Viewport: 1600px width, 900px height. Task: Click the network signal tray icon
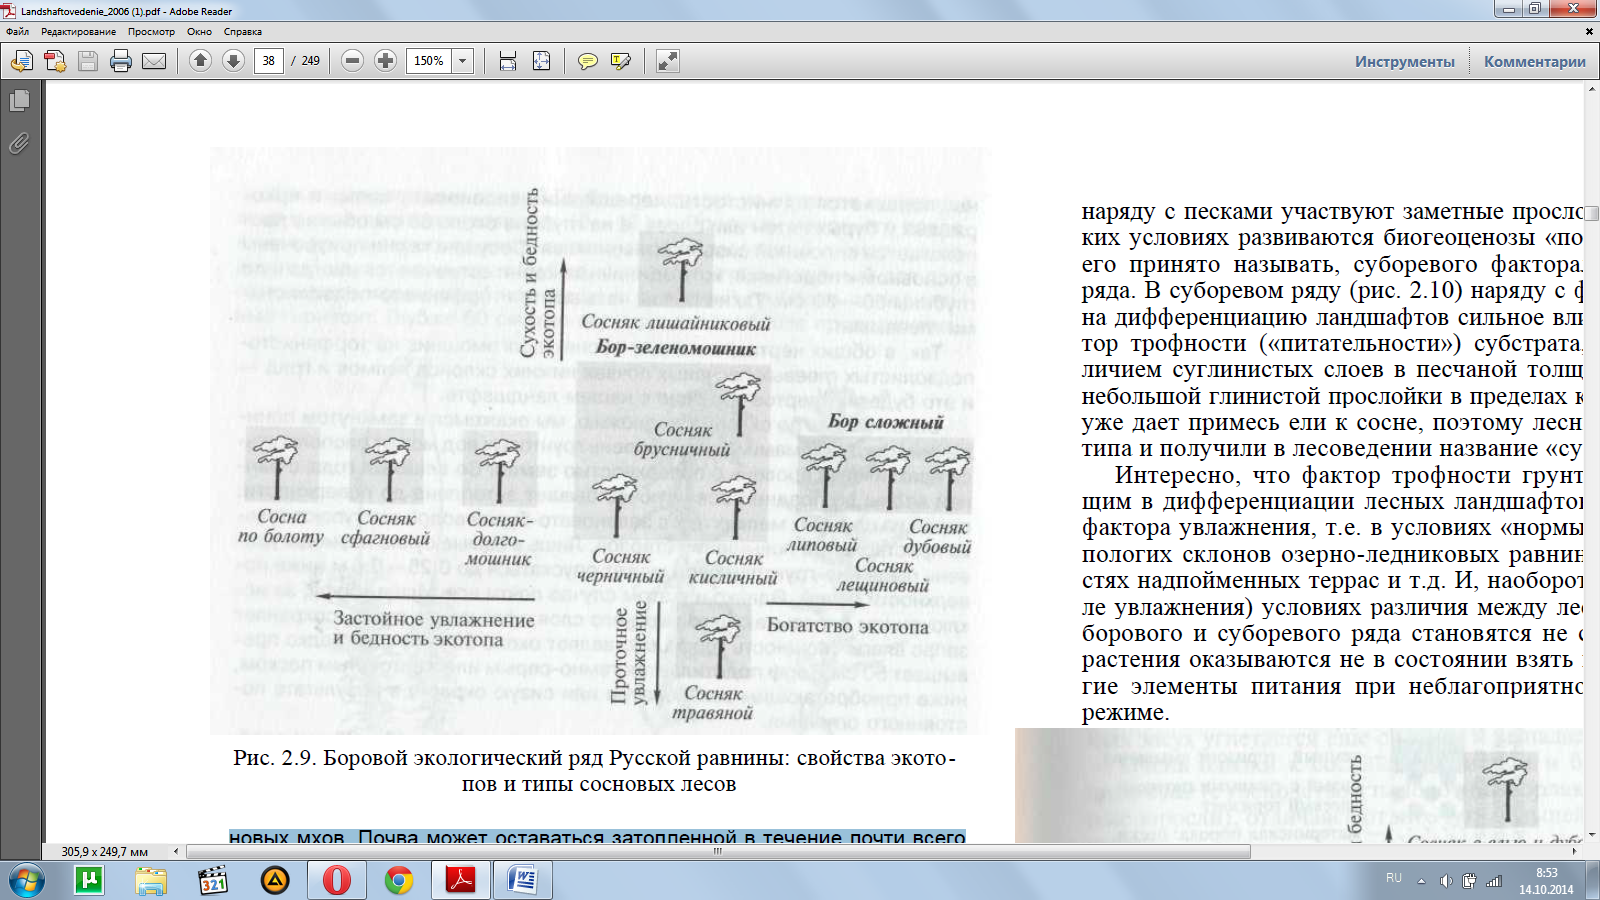click(x=1494, y=881)
